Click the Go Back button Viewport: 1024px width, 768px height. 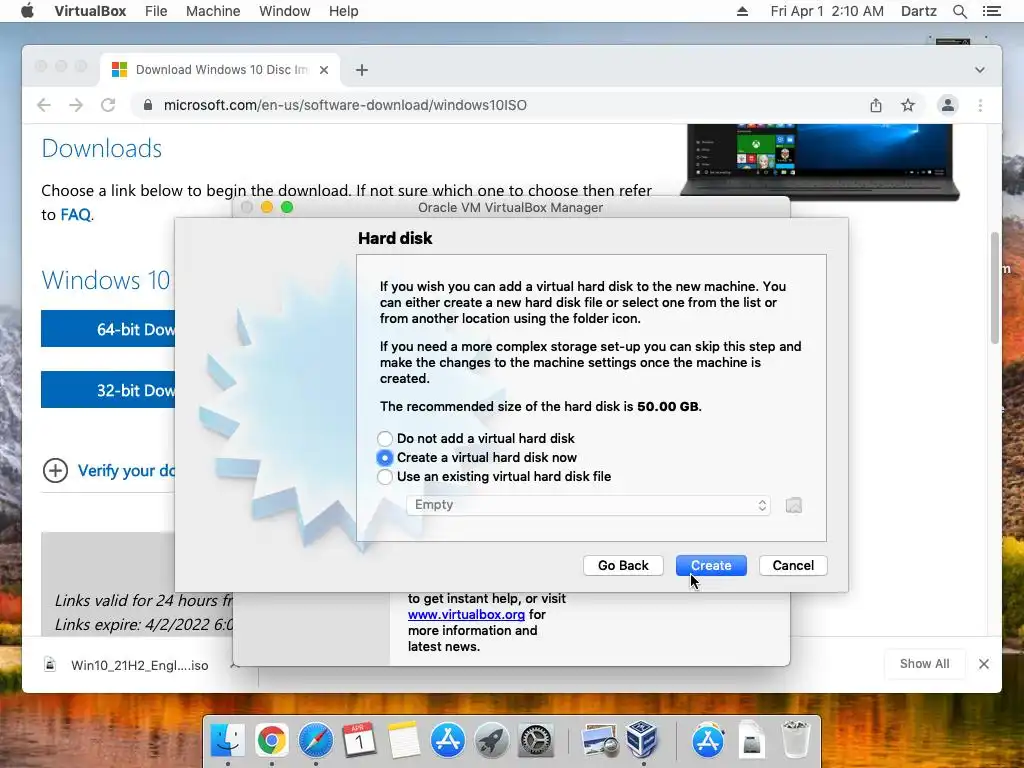[x=623, y=566]
